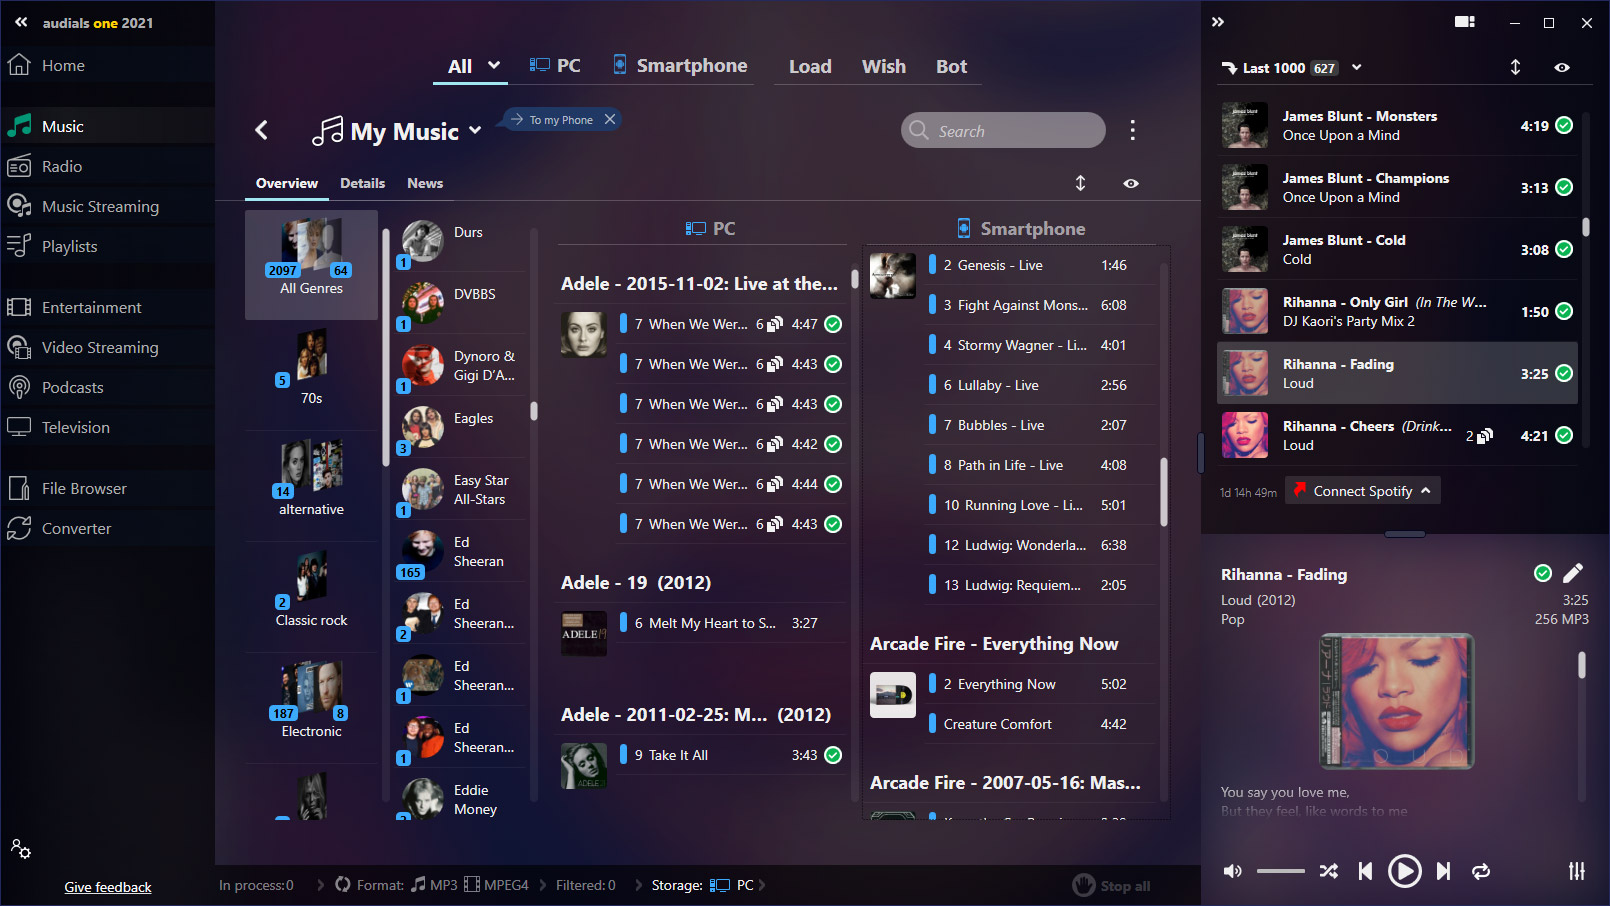The height and width of the screenshot is (906, 1610).
Task: Toggle repeat playback mode
Action: 1481,871
